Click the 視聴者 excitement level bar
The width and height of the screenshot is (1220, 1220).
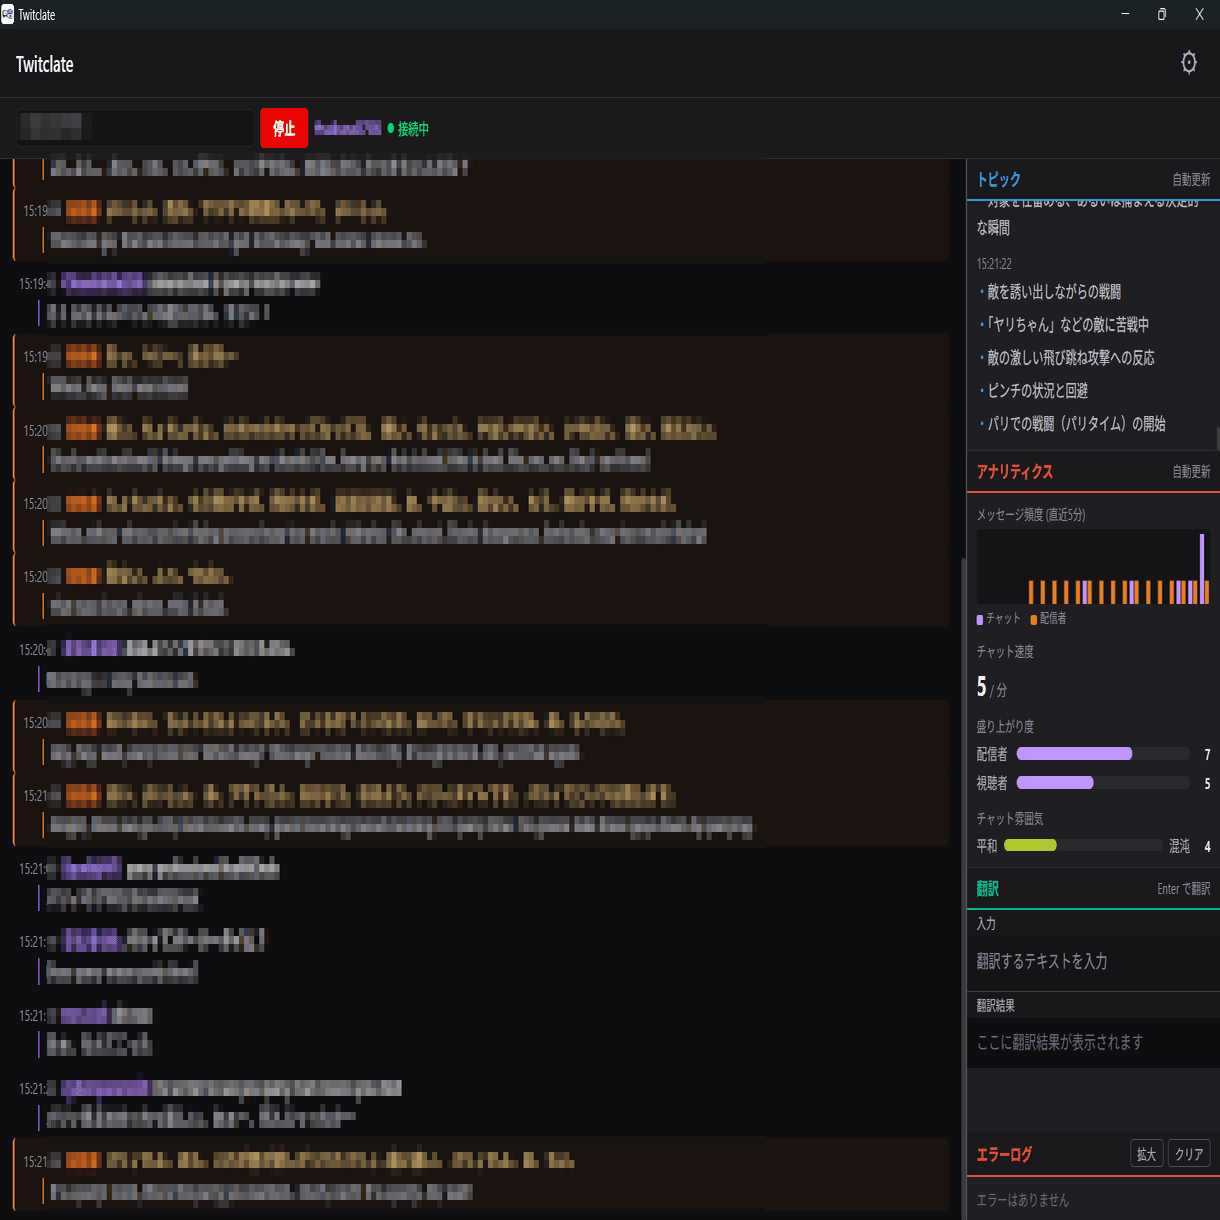click(x=1103, y=783)
